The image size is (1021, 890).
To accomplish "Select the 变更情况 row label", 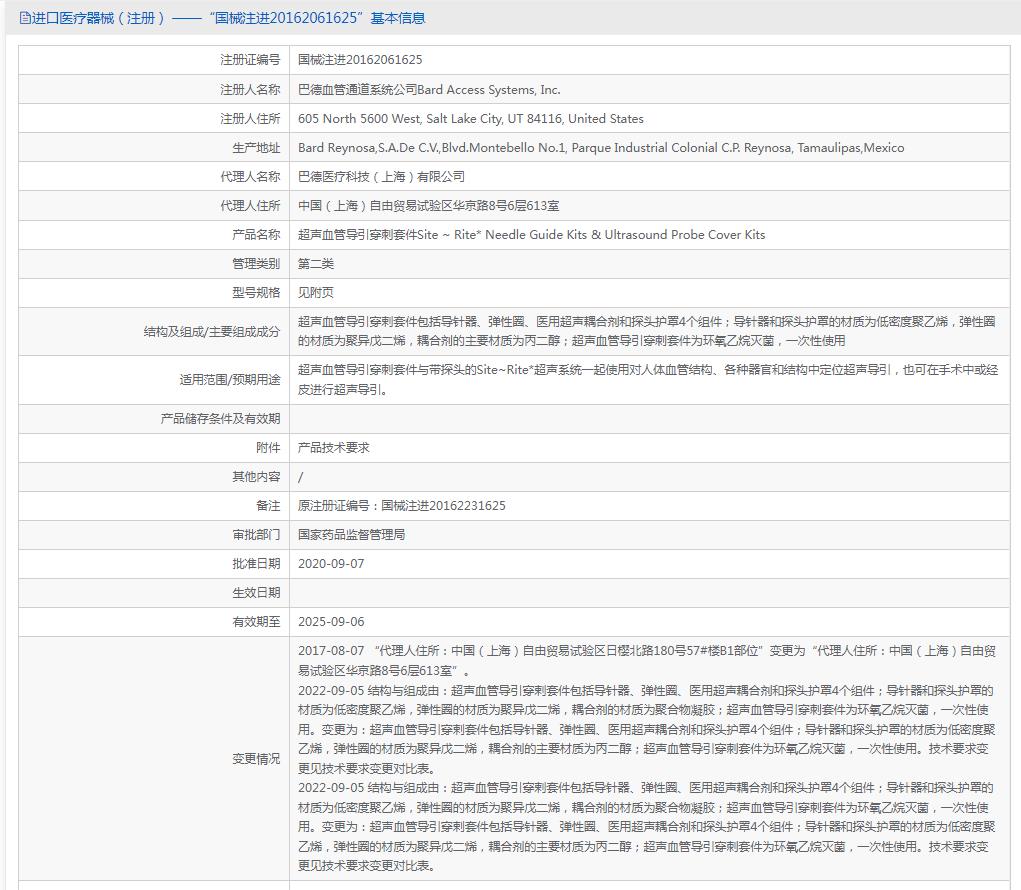I will click(x=256, y=758).
